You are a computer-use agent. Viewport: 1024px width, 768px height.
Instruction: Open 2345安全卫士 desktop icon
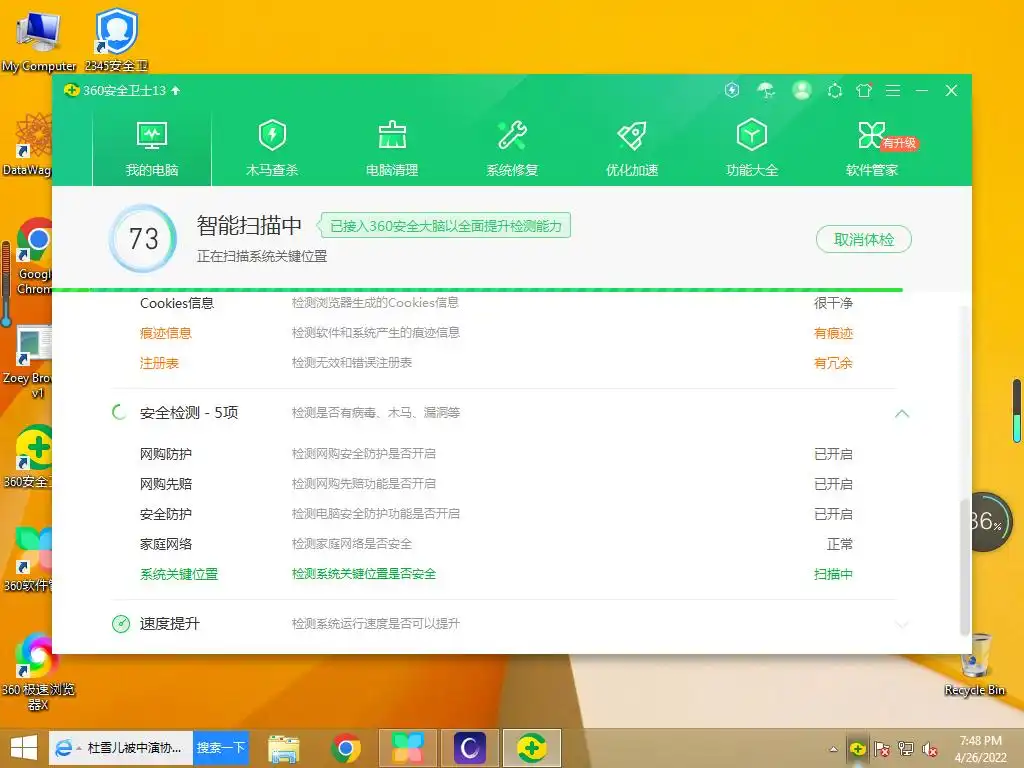(116, 39)
